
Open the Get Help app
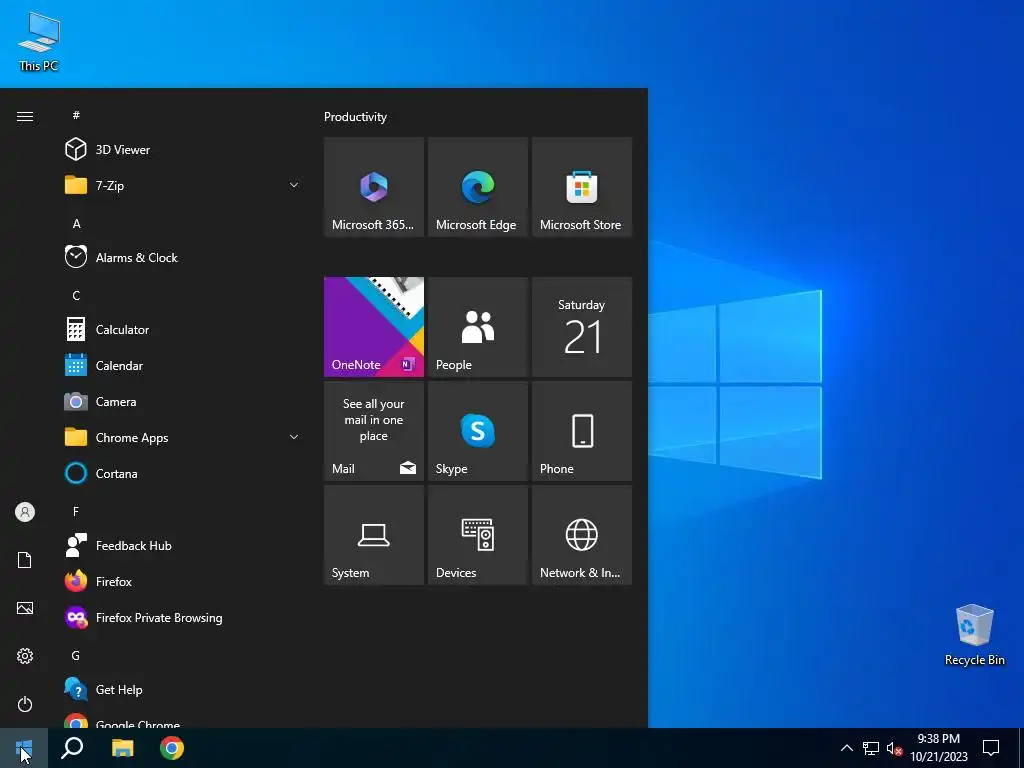coord(183,690)
